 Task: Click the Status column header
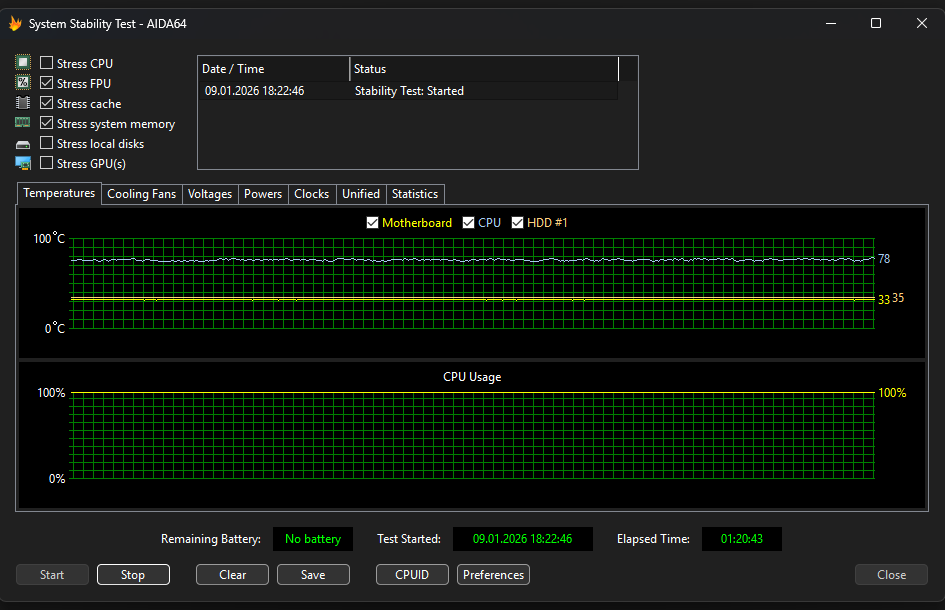click(484, 69)
